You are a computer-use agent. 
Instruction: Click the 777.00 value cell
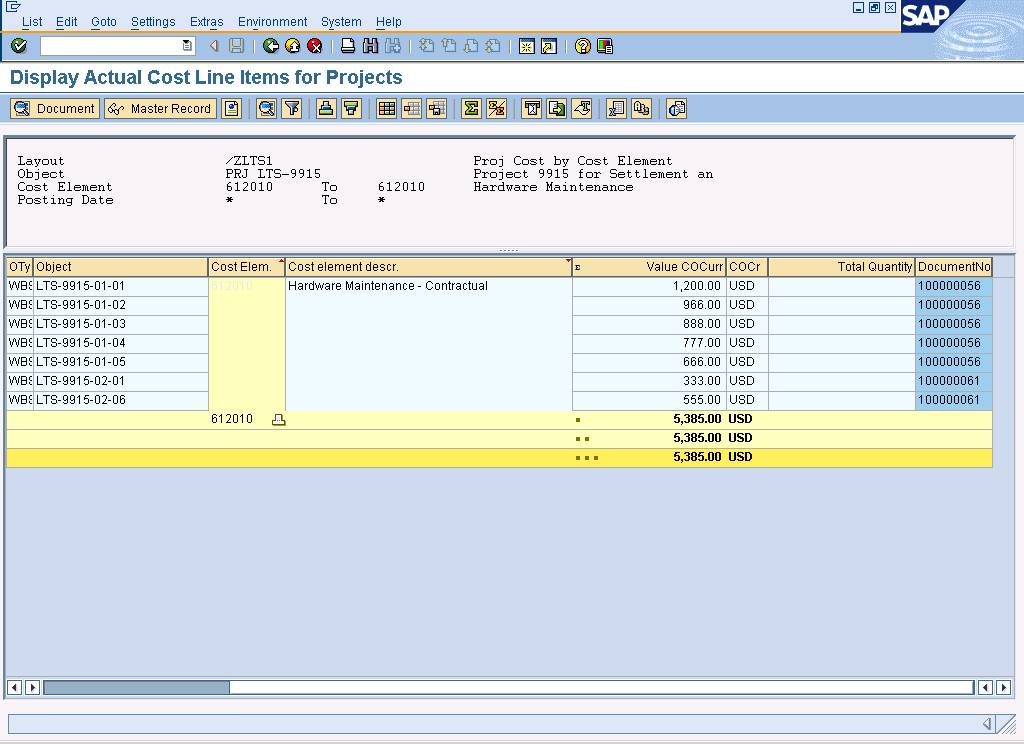point(648,343)
